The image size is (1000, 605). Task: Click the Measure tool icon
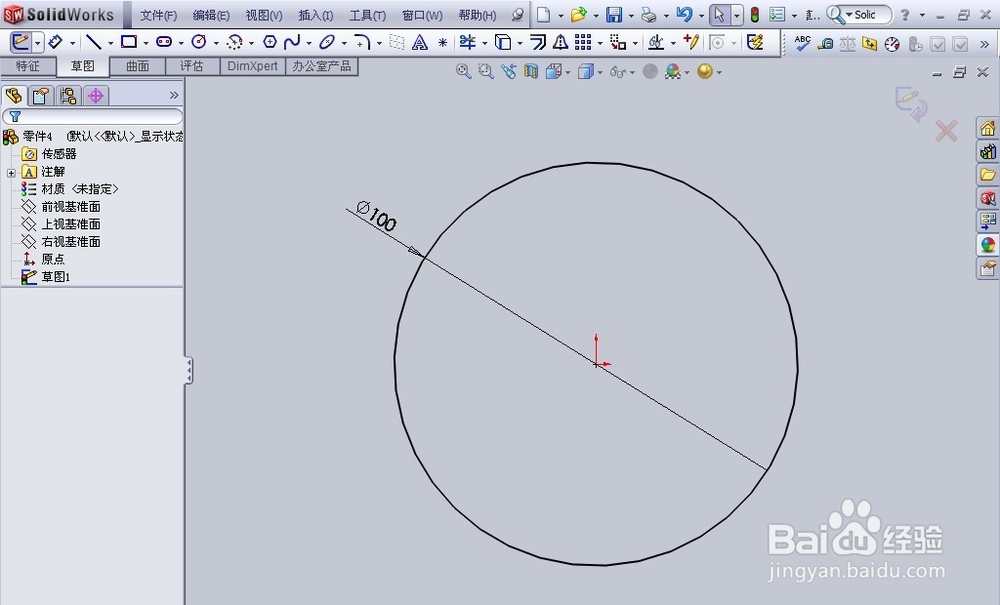click(825, 43)
